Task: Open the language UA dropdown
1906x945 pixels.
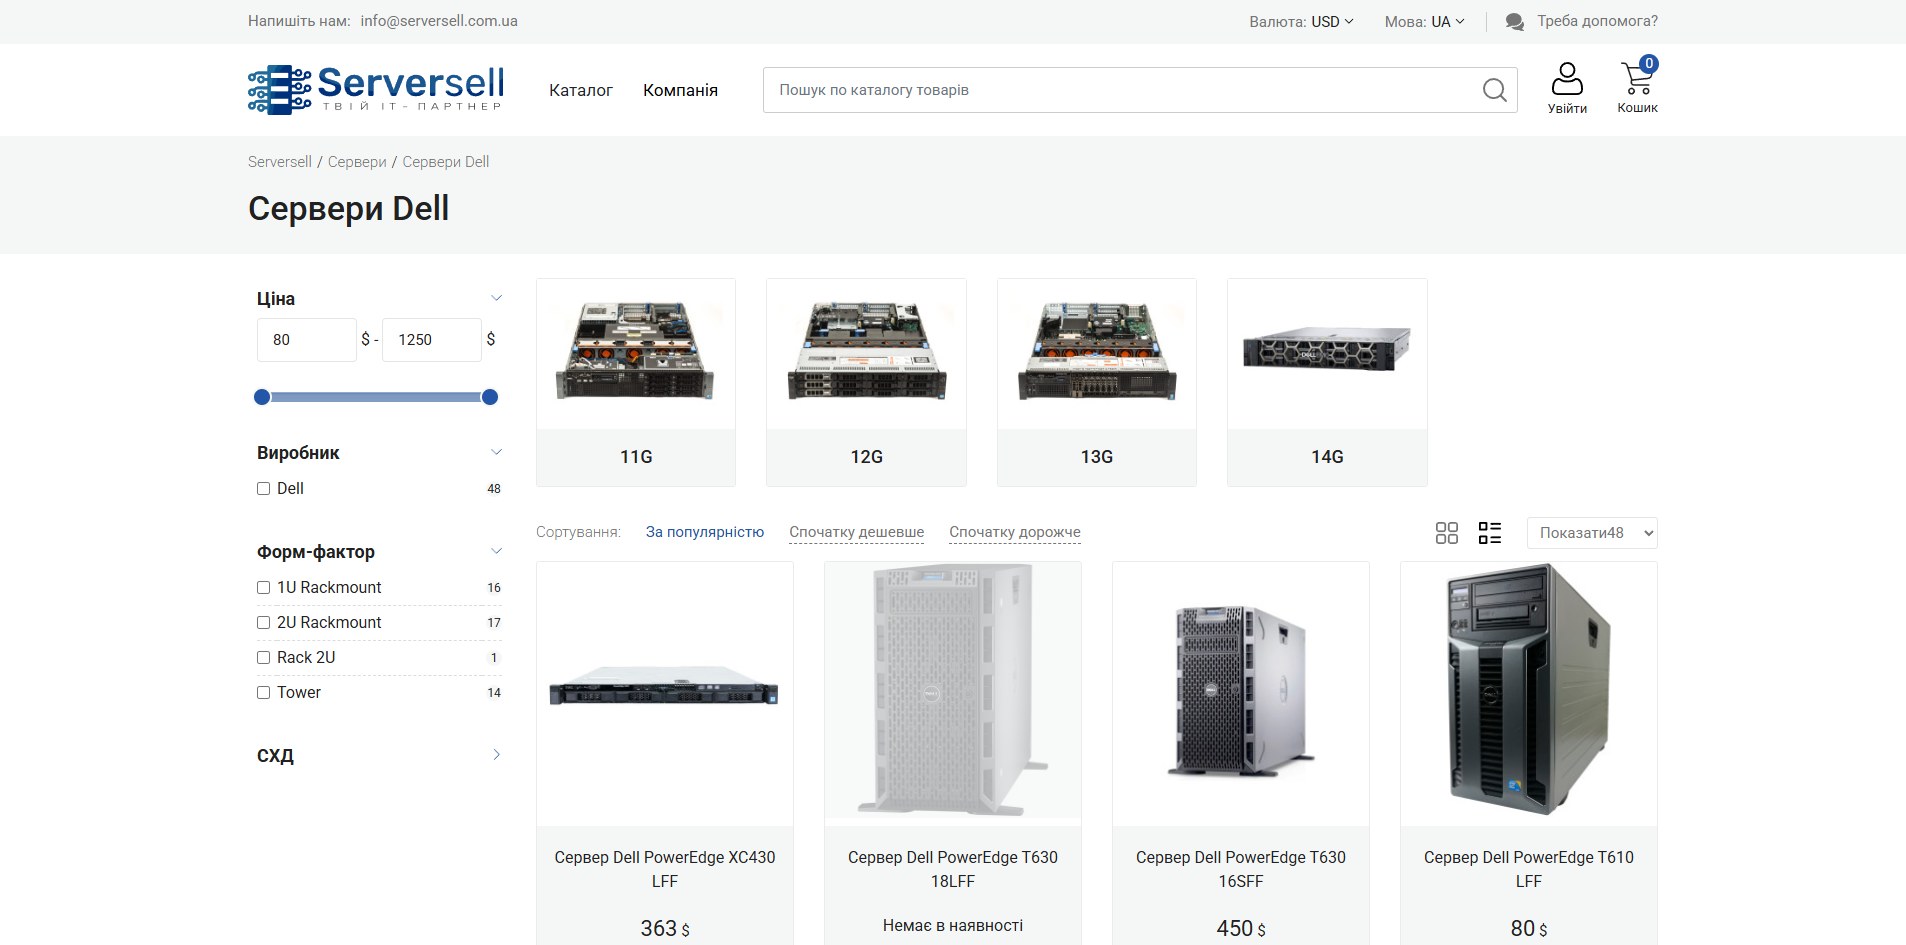Action: tap(1448, 21)
